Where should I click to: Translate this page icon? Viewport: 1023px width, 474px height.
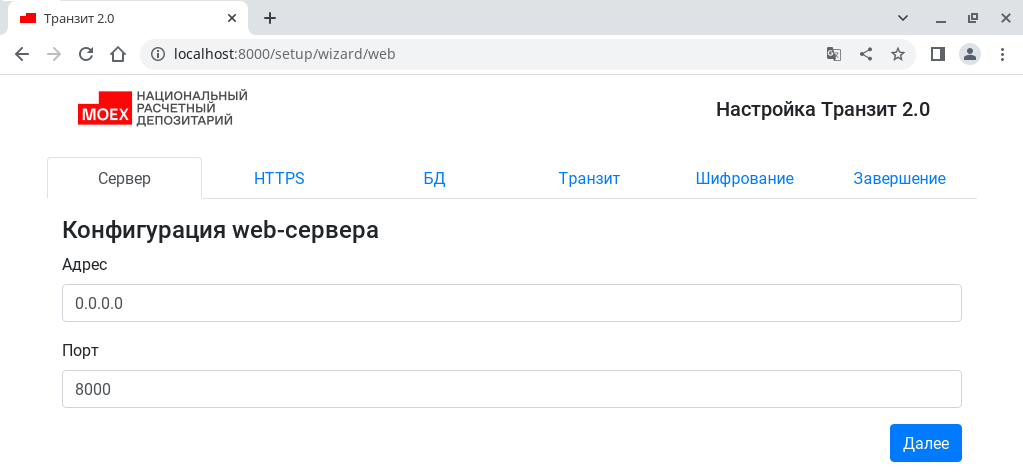pyautogui.click(x=834, y=54)
